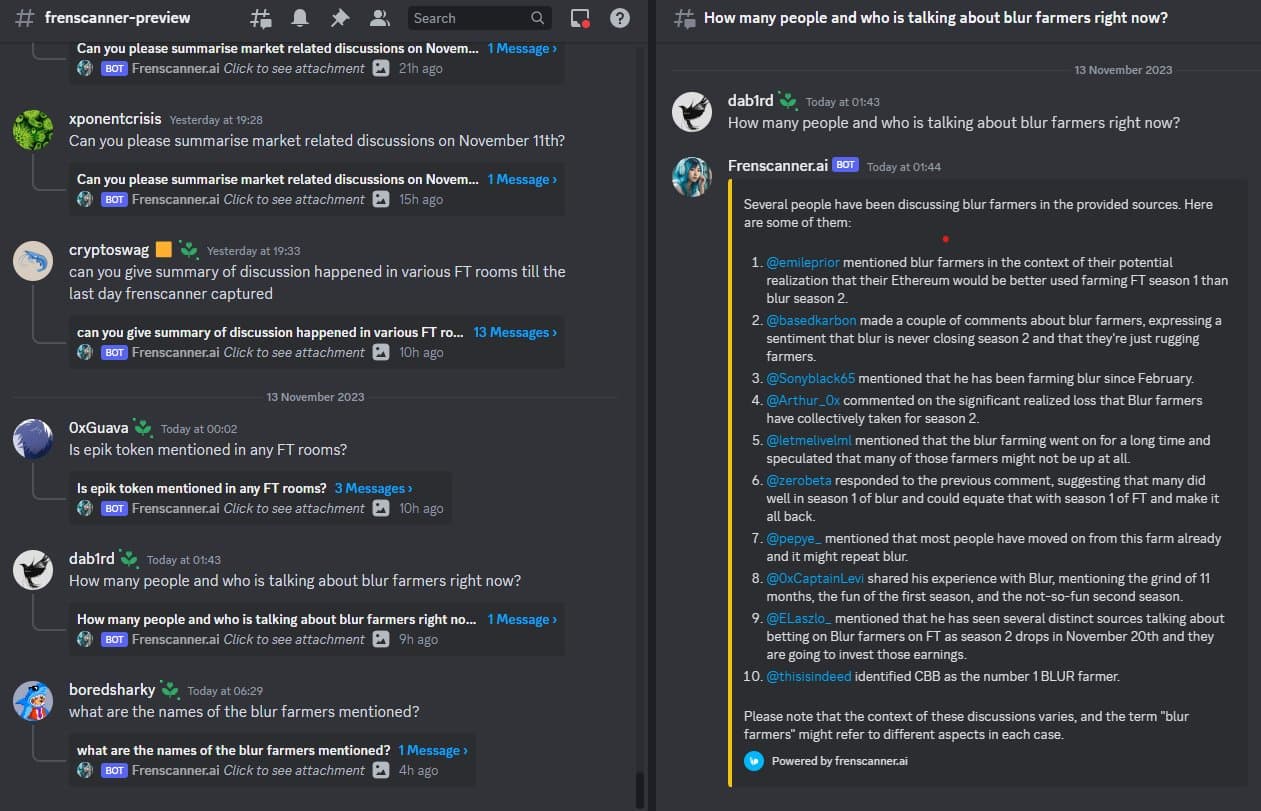Click the @thisisindeed mention
The image size is (1261, 811).
coord(809,676)
